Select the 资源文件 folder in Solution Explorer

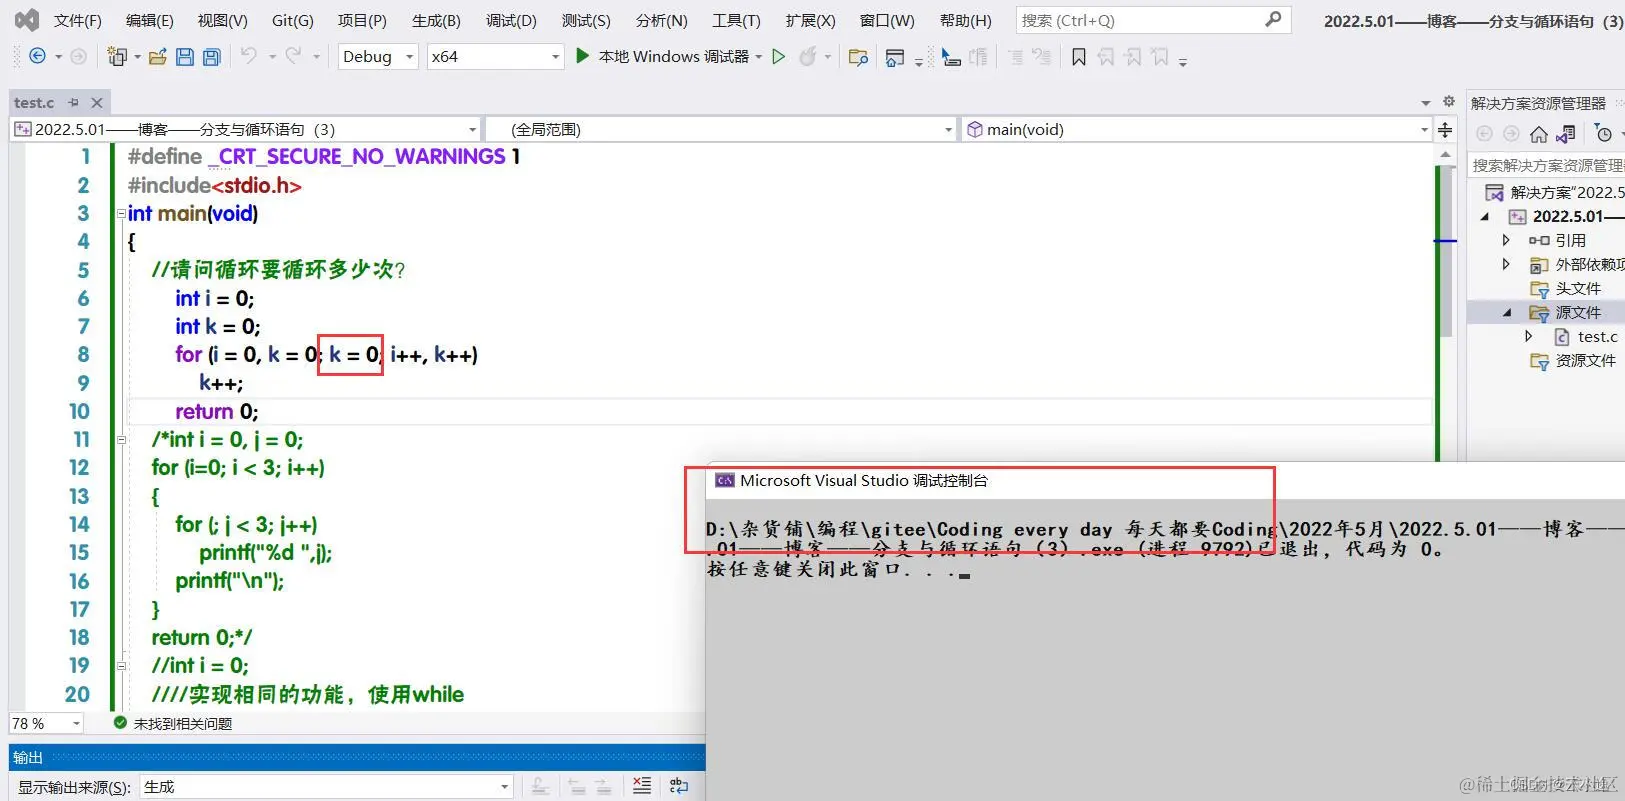point(1585,360)
